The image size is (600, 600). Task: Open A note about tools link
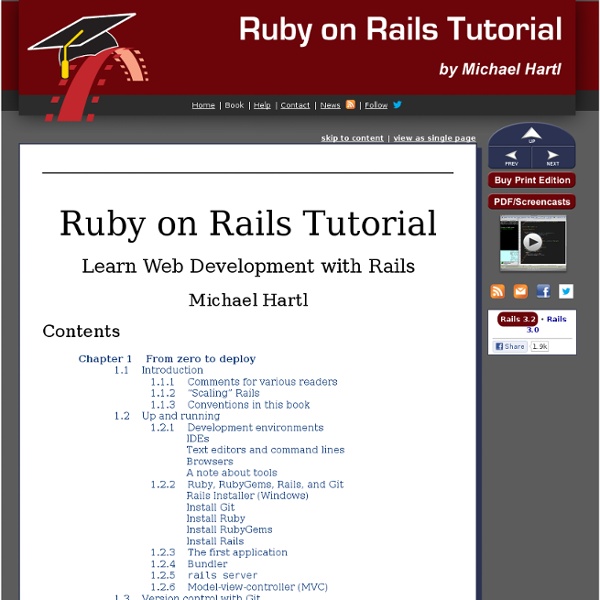(x=232, y=473)
